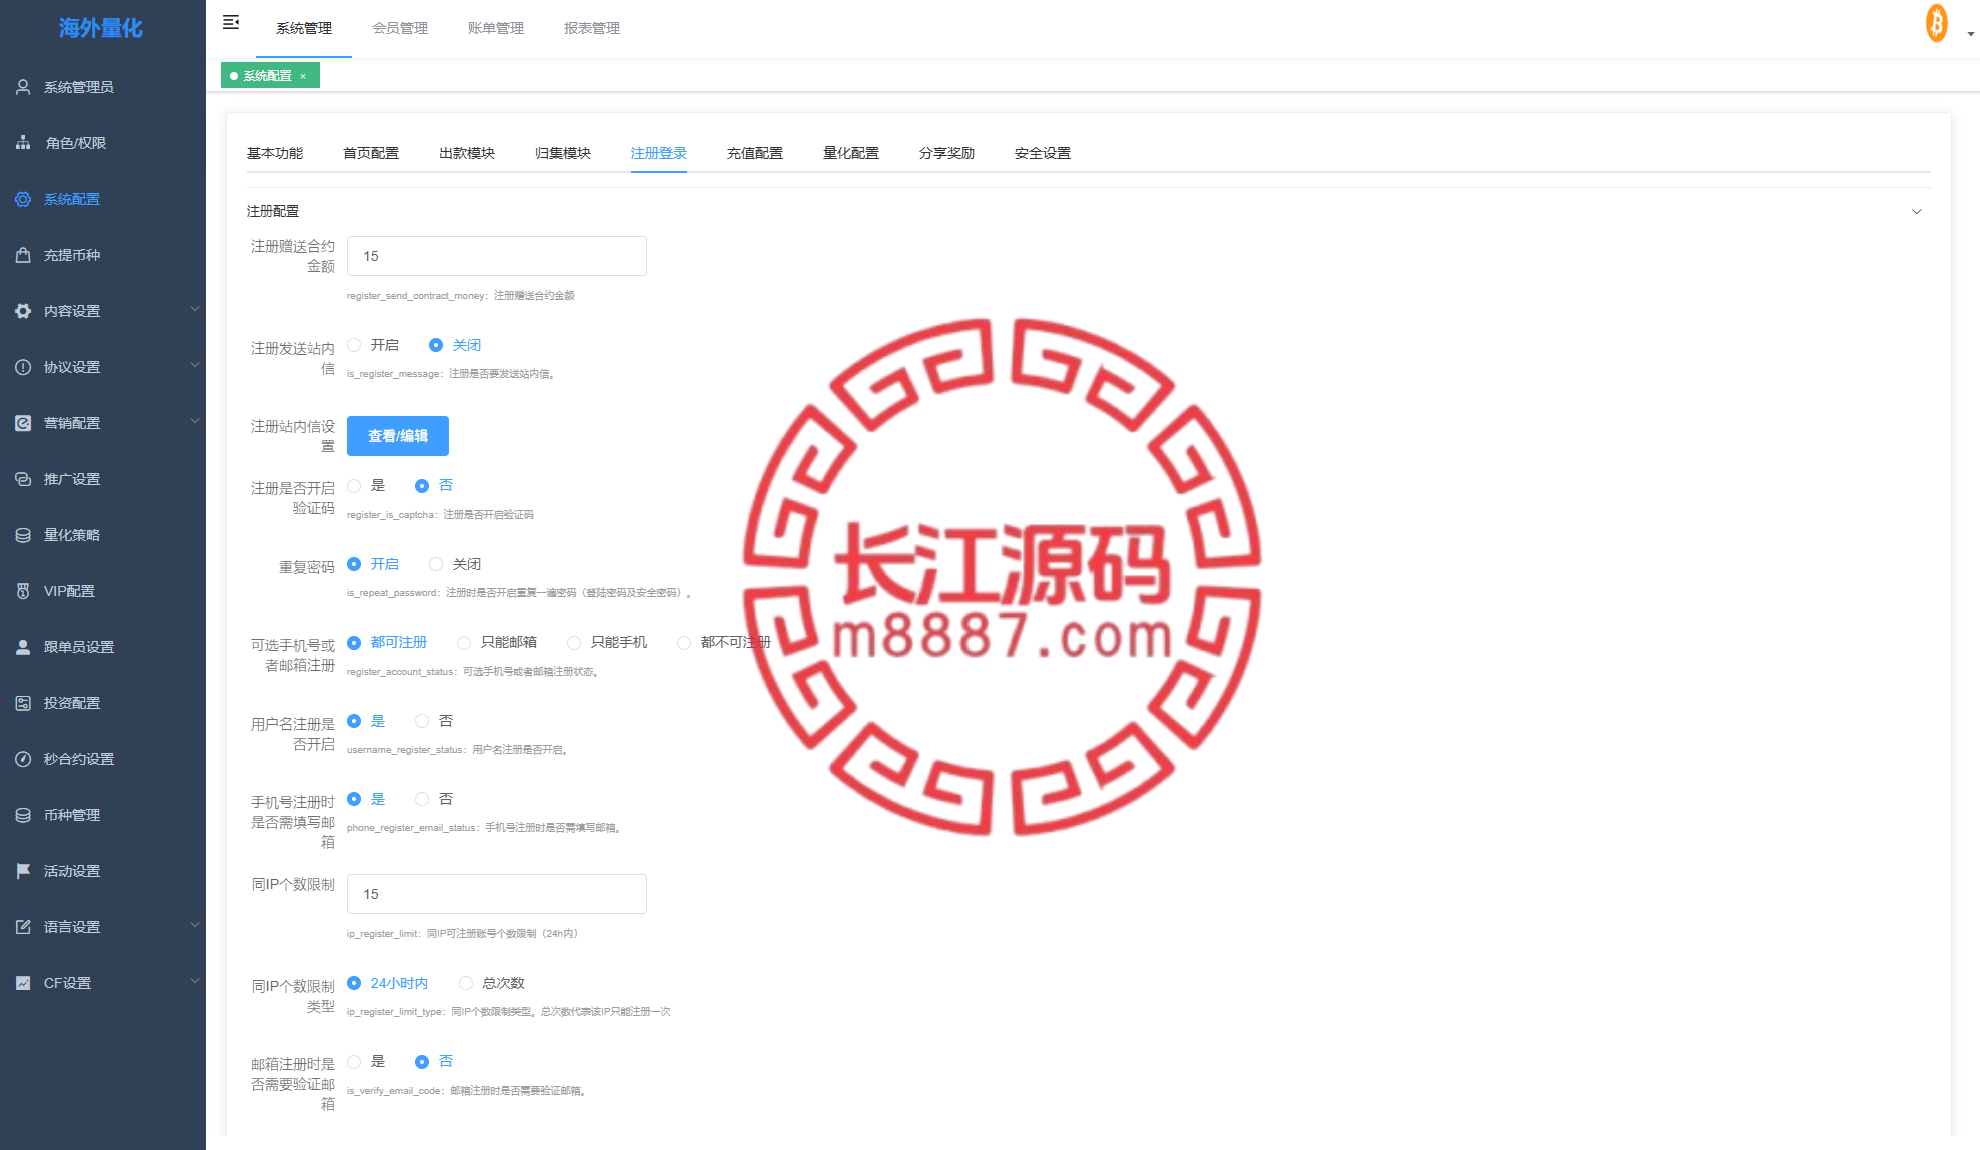Close the 系统配置 page tag
Image resolution: width=1980 pixels, height=1150 pixels.
pyautogui.click(x=303, y=76)
